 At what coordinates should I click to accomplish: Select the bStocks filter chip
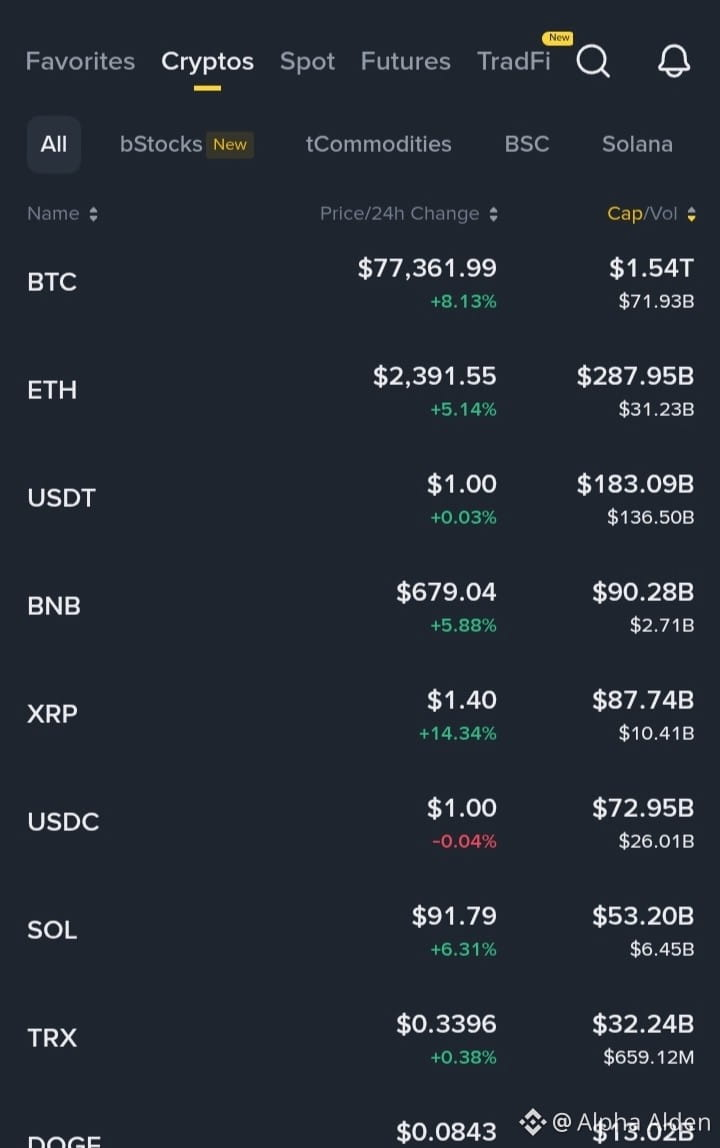[x=186, y=144]
